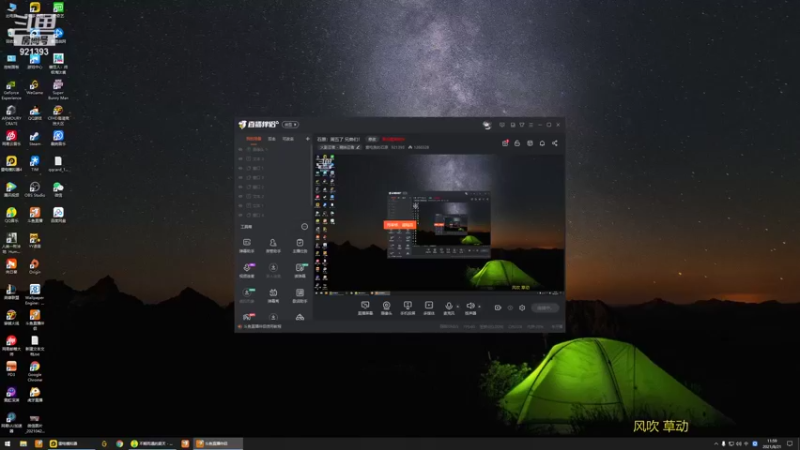Click the live preview screen area
This screenshot has height=450, width=800.
pos(439,223)
